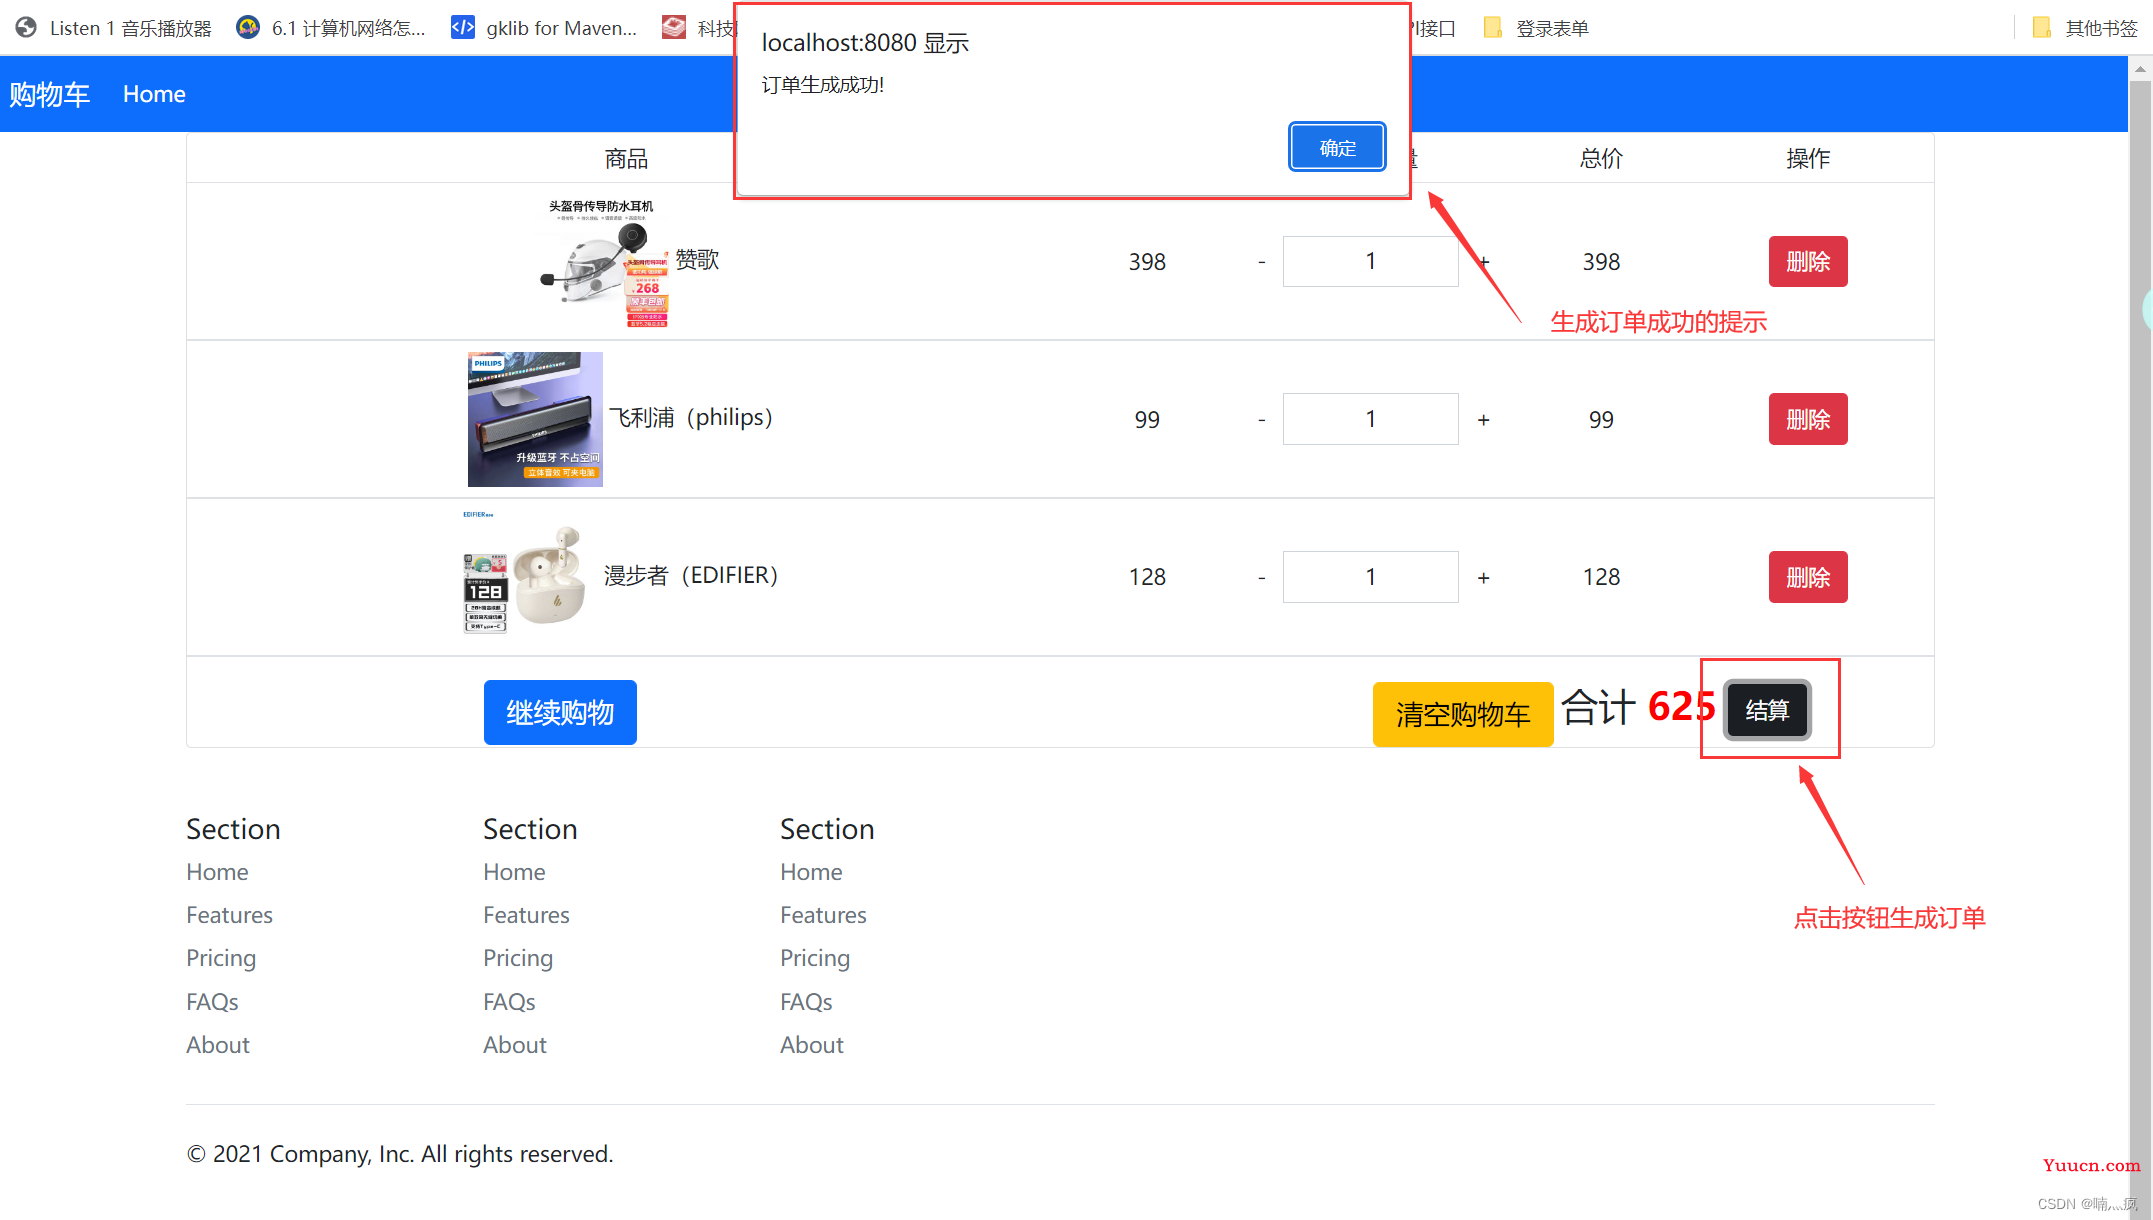
Task: Click Features in second footer Section
Action: (526, 915)
